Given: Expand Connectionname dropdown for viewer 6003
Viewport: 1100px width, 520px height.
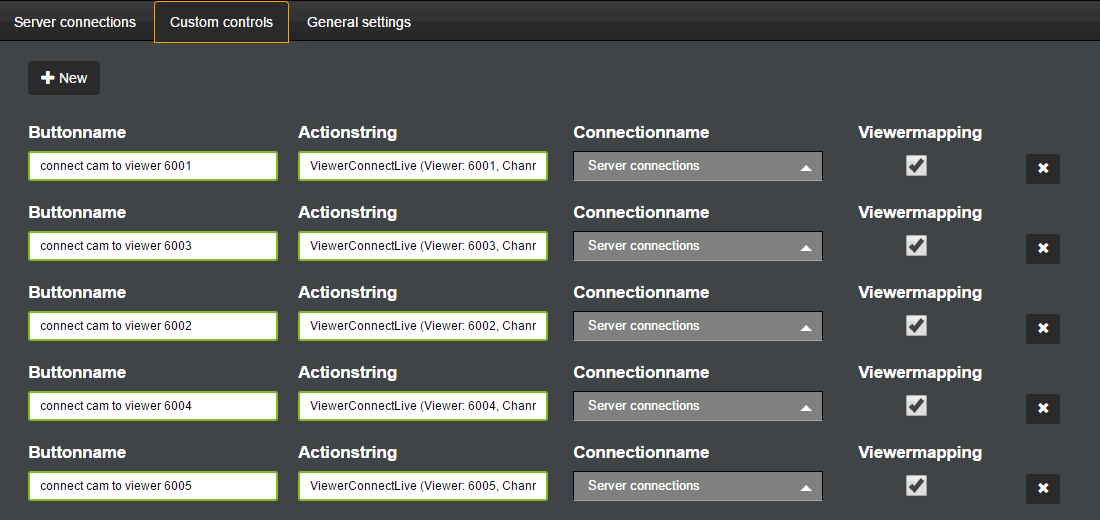Looking at the screenshot, I should pos(697,246).
